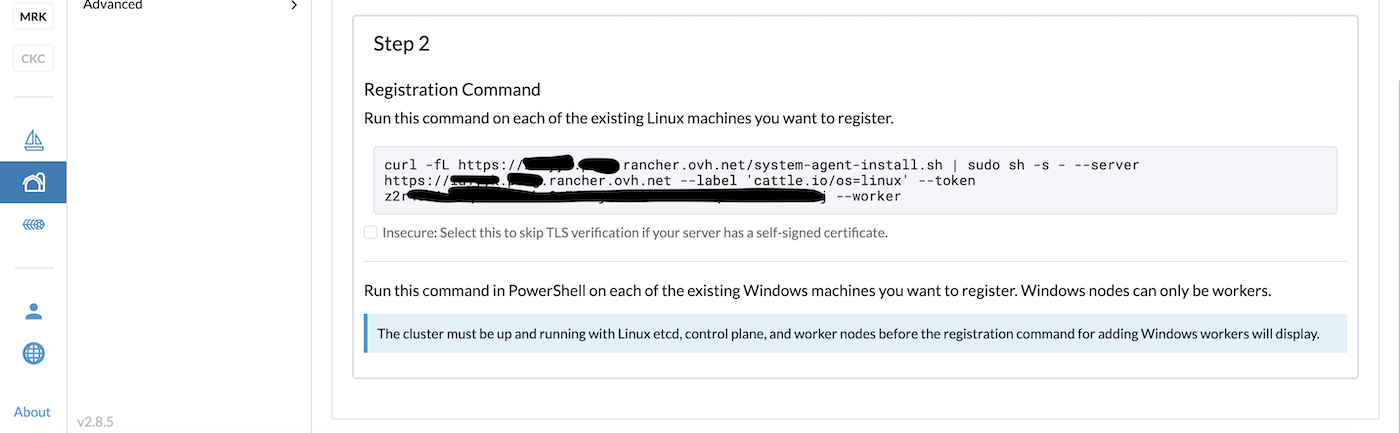Expand the Advanced section chevron
This screenshot has height=433, width=1400.
pyautogui.click(x=293, y=5)
